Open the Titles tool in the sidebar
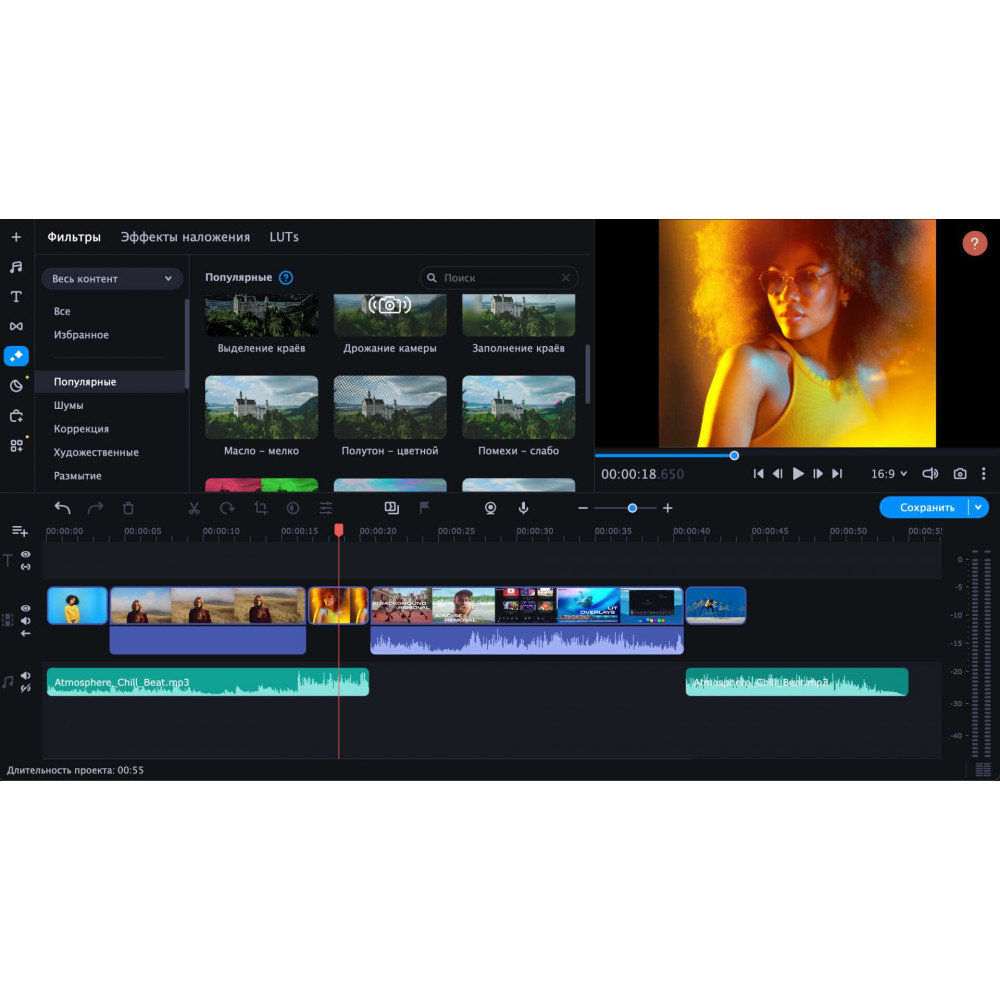The image size is (1000, 1000). [16, 297]
